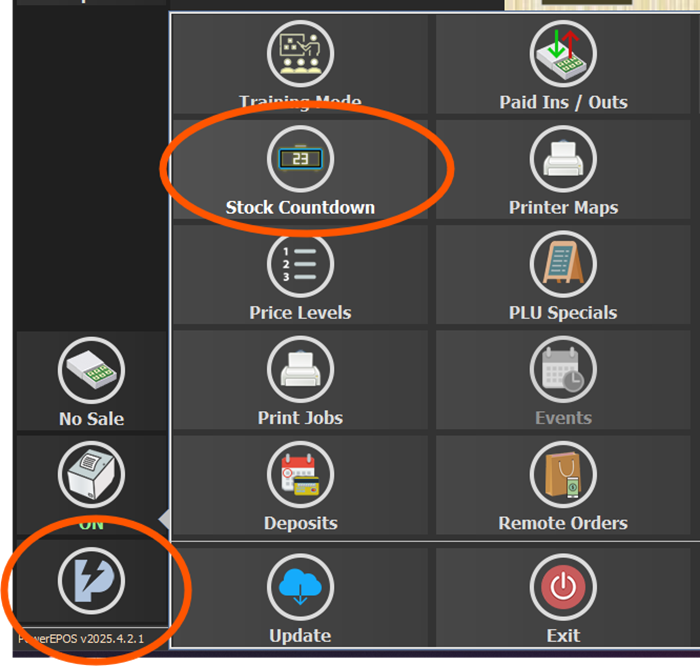Viewport: 700px width, 666px height.
Task: Open Training Mode from the menu
Action: coord(300,64)
